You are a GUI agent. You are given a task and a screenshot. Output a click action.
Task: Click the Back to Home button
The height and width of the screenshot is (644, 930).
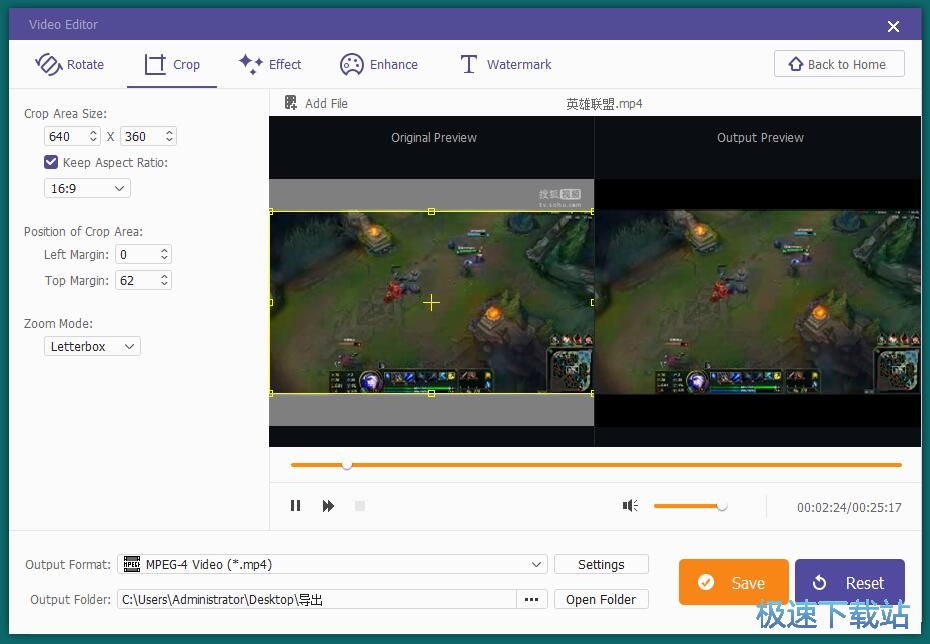pyautogui.click(x=839, y=64)
